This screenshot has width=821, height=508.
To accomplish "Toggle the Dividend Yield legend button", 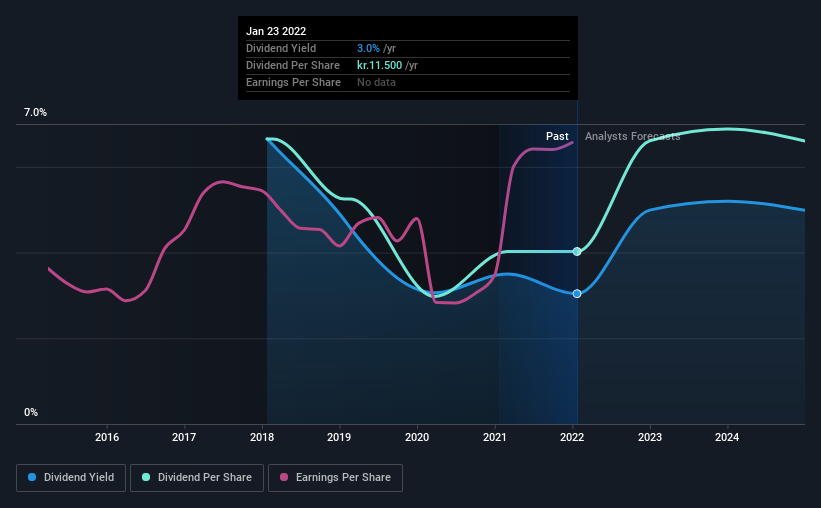I will coord(71,478).
